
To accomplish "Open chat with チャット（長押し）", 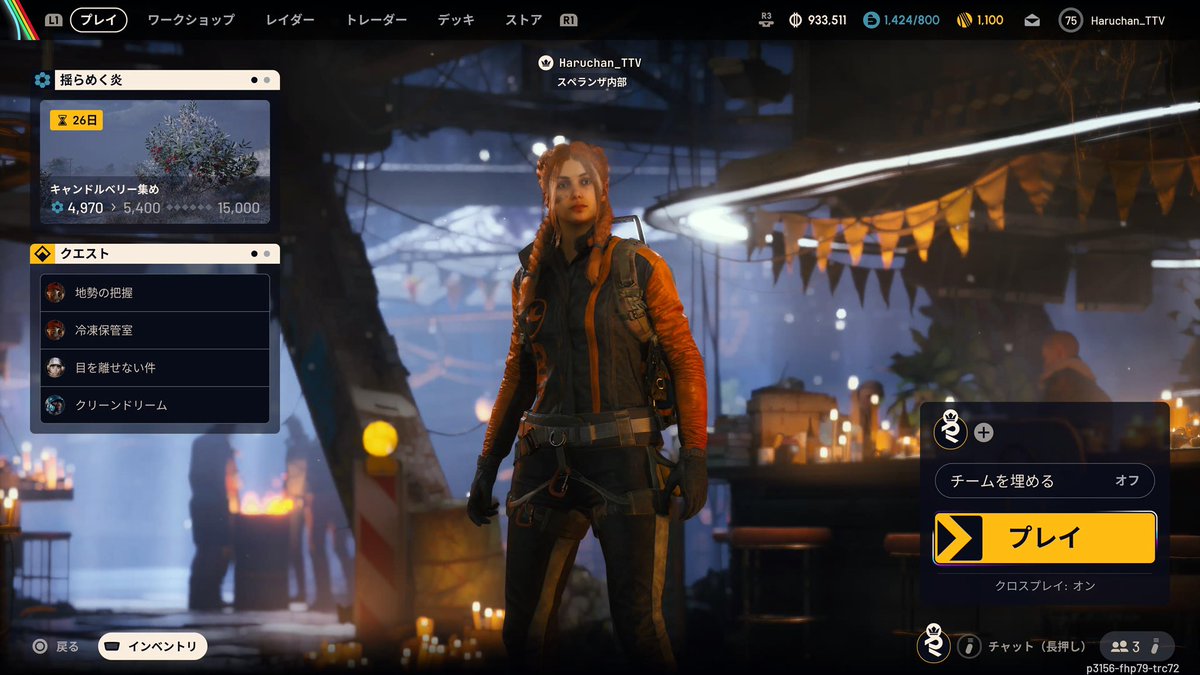I will click(1037, 647).
